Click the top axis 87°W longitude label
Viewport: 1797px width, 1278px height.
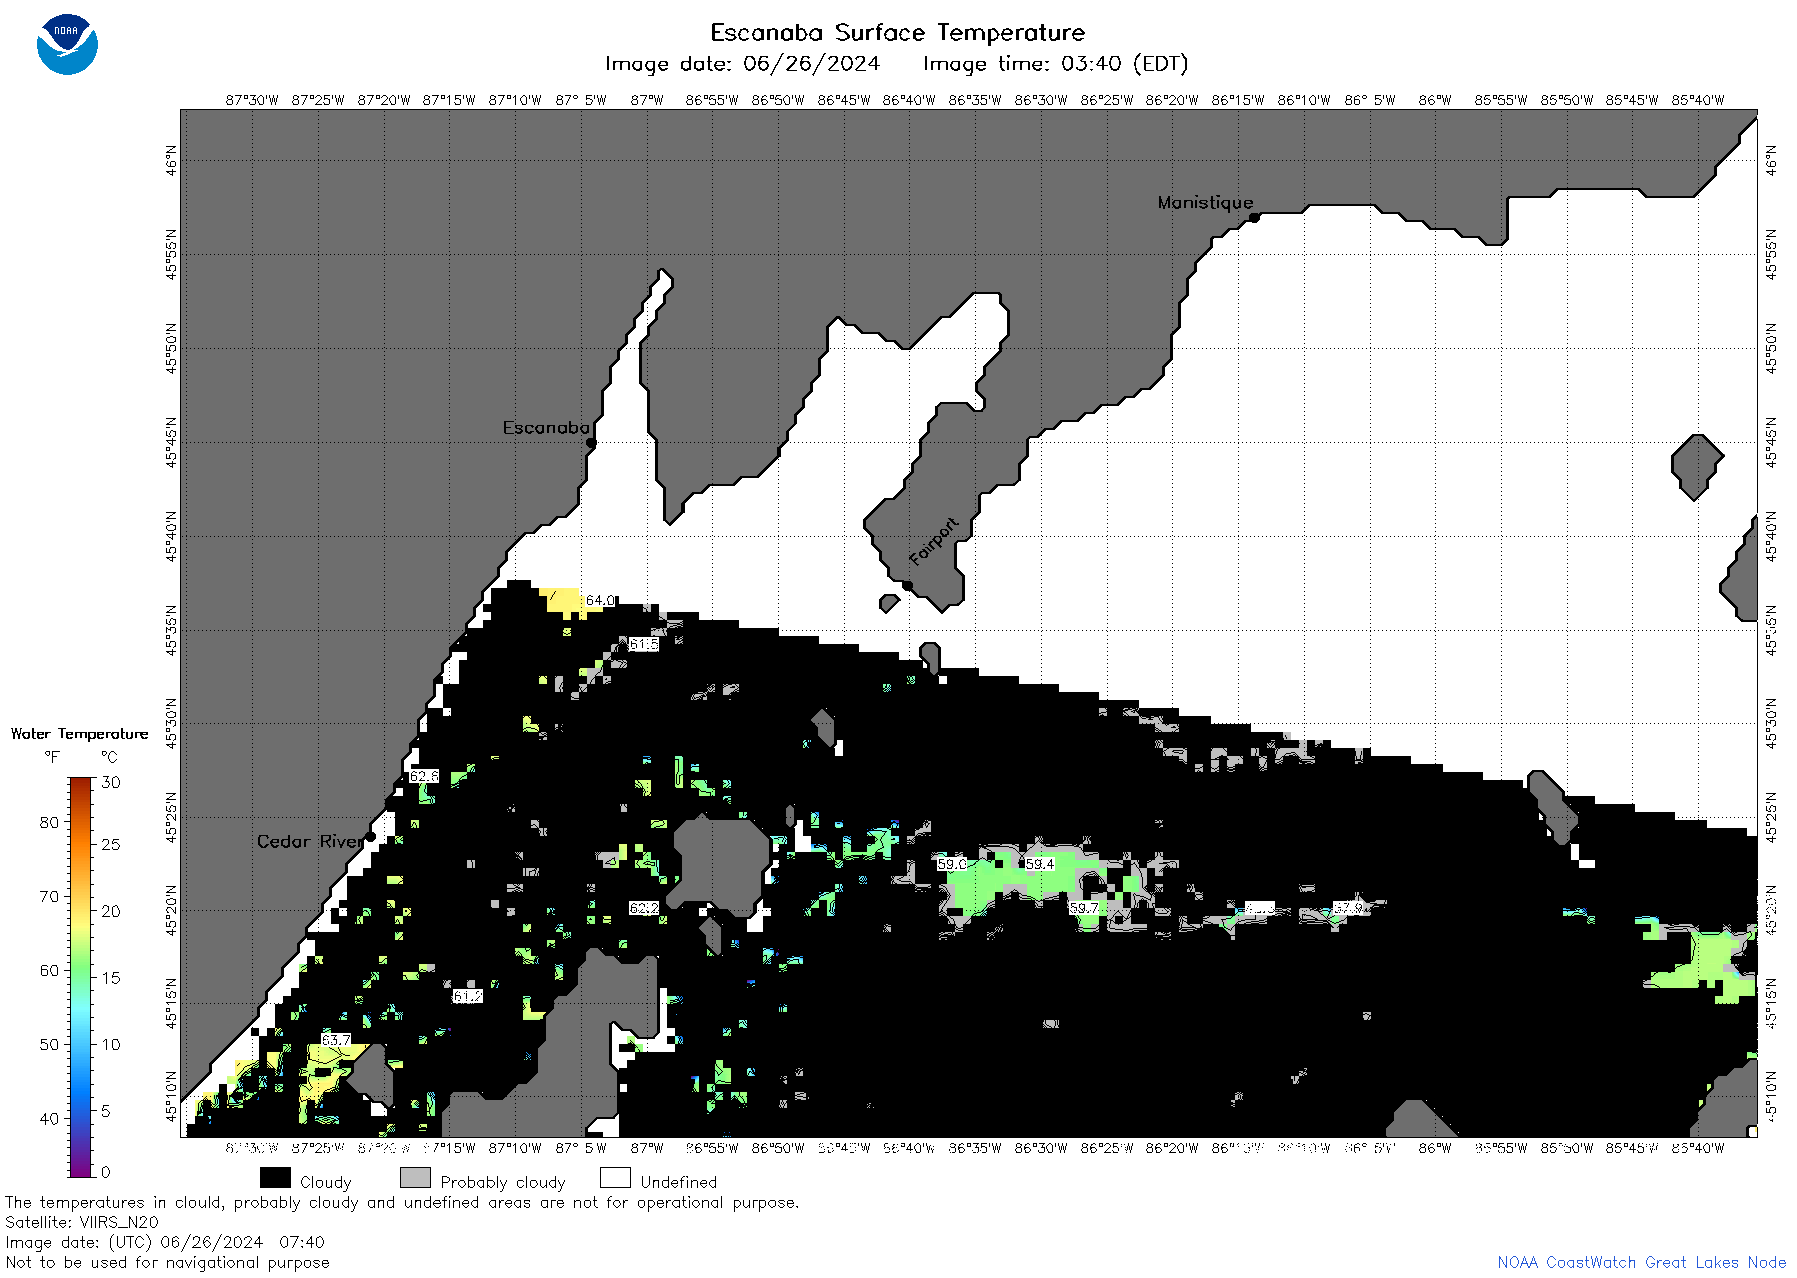click(x=647, y=100)
